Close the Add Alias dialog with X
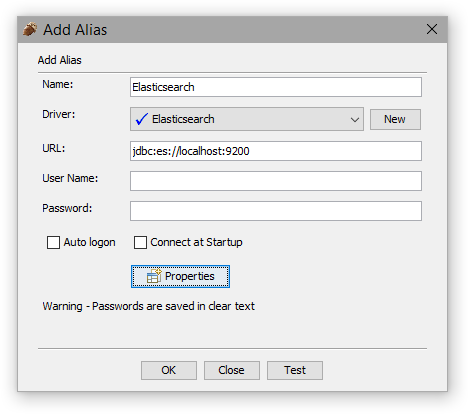 (432, 29)
